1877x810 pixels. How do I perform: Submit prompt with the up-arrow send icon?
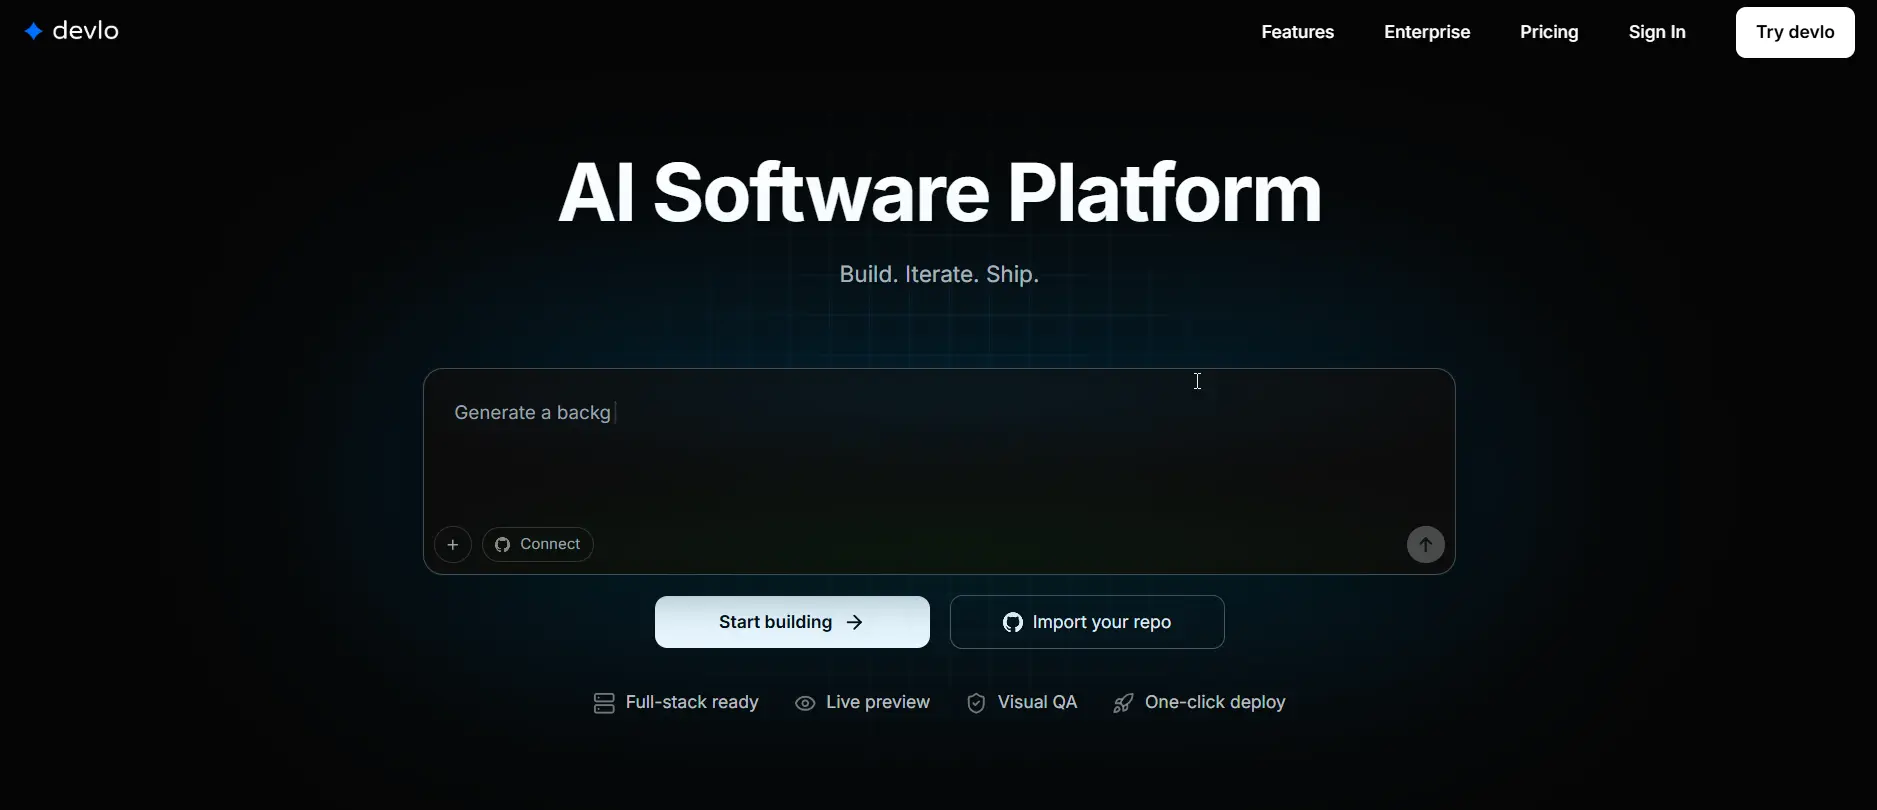coord(1425,545)
